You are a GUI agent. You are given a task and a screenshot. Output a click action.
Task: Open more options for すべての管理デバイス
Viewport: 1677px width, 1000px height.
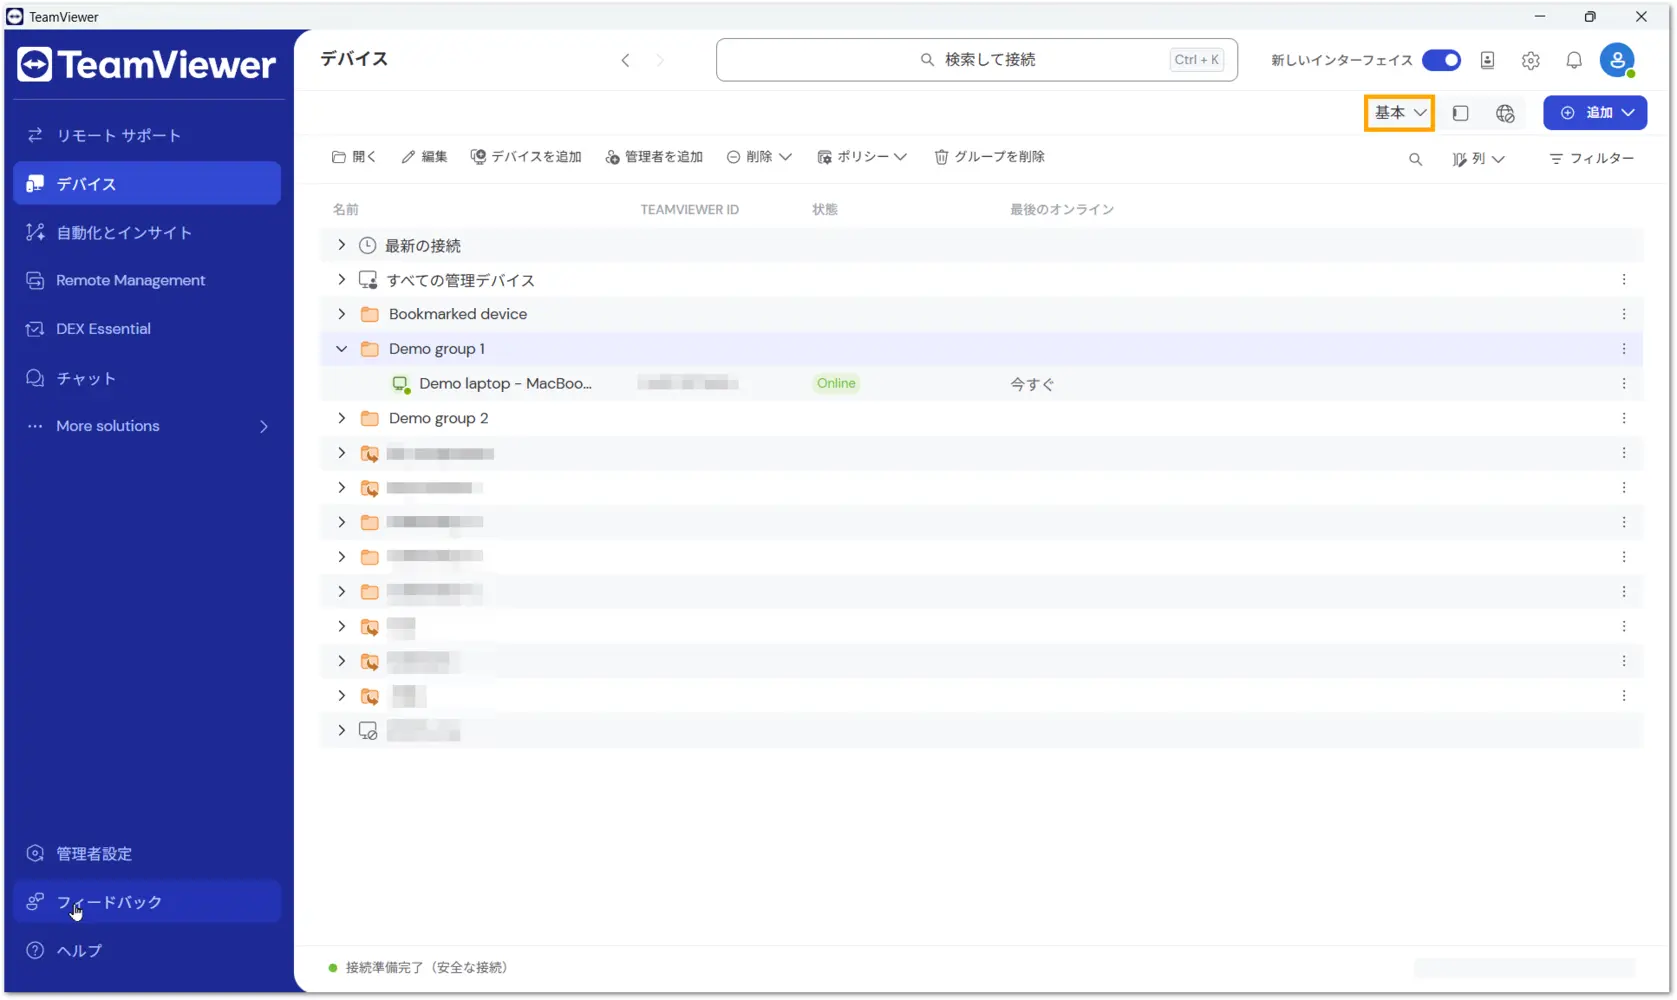(1624, 280)
